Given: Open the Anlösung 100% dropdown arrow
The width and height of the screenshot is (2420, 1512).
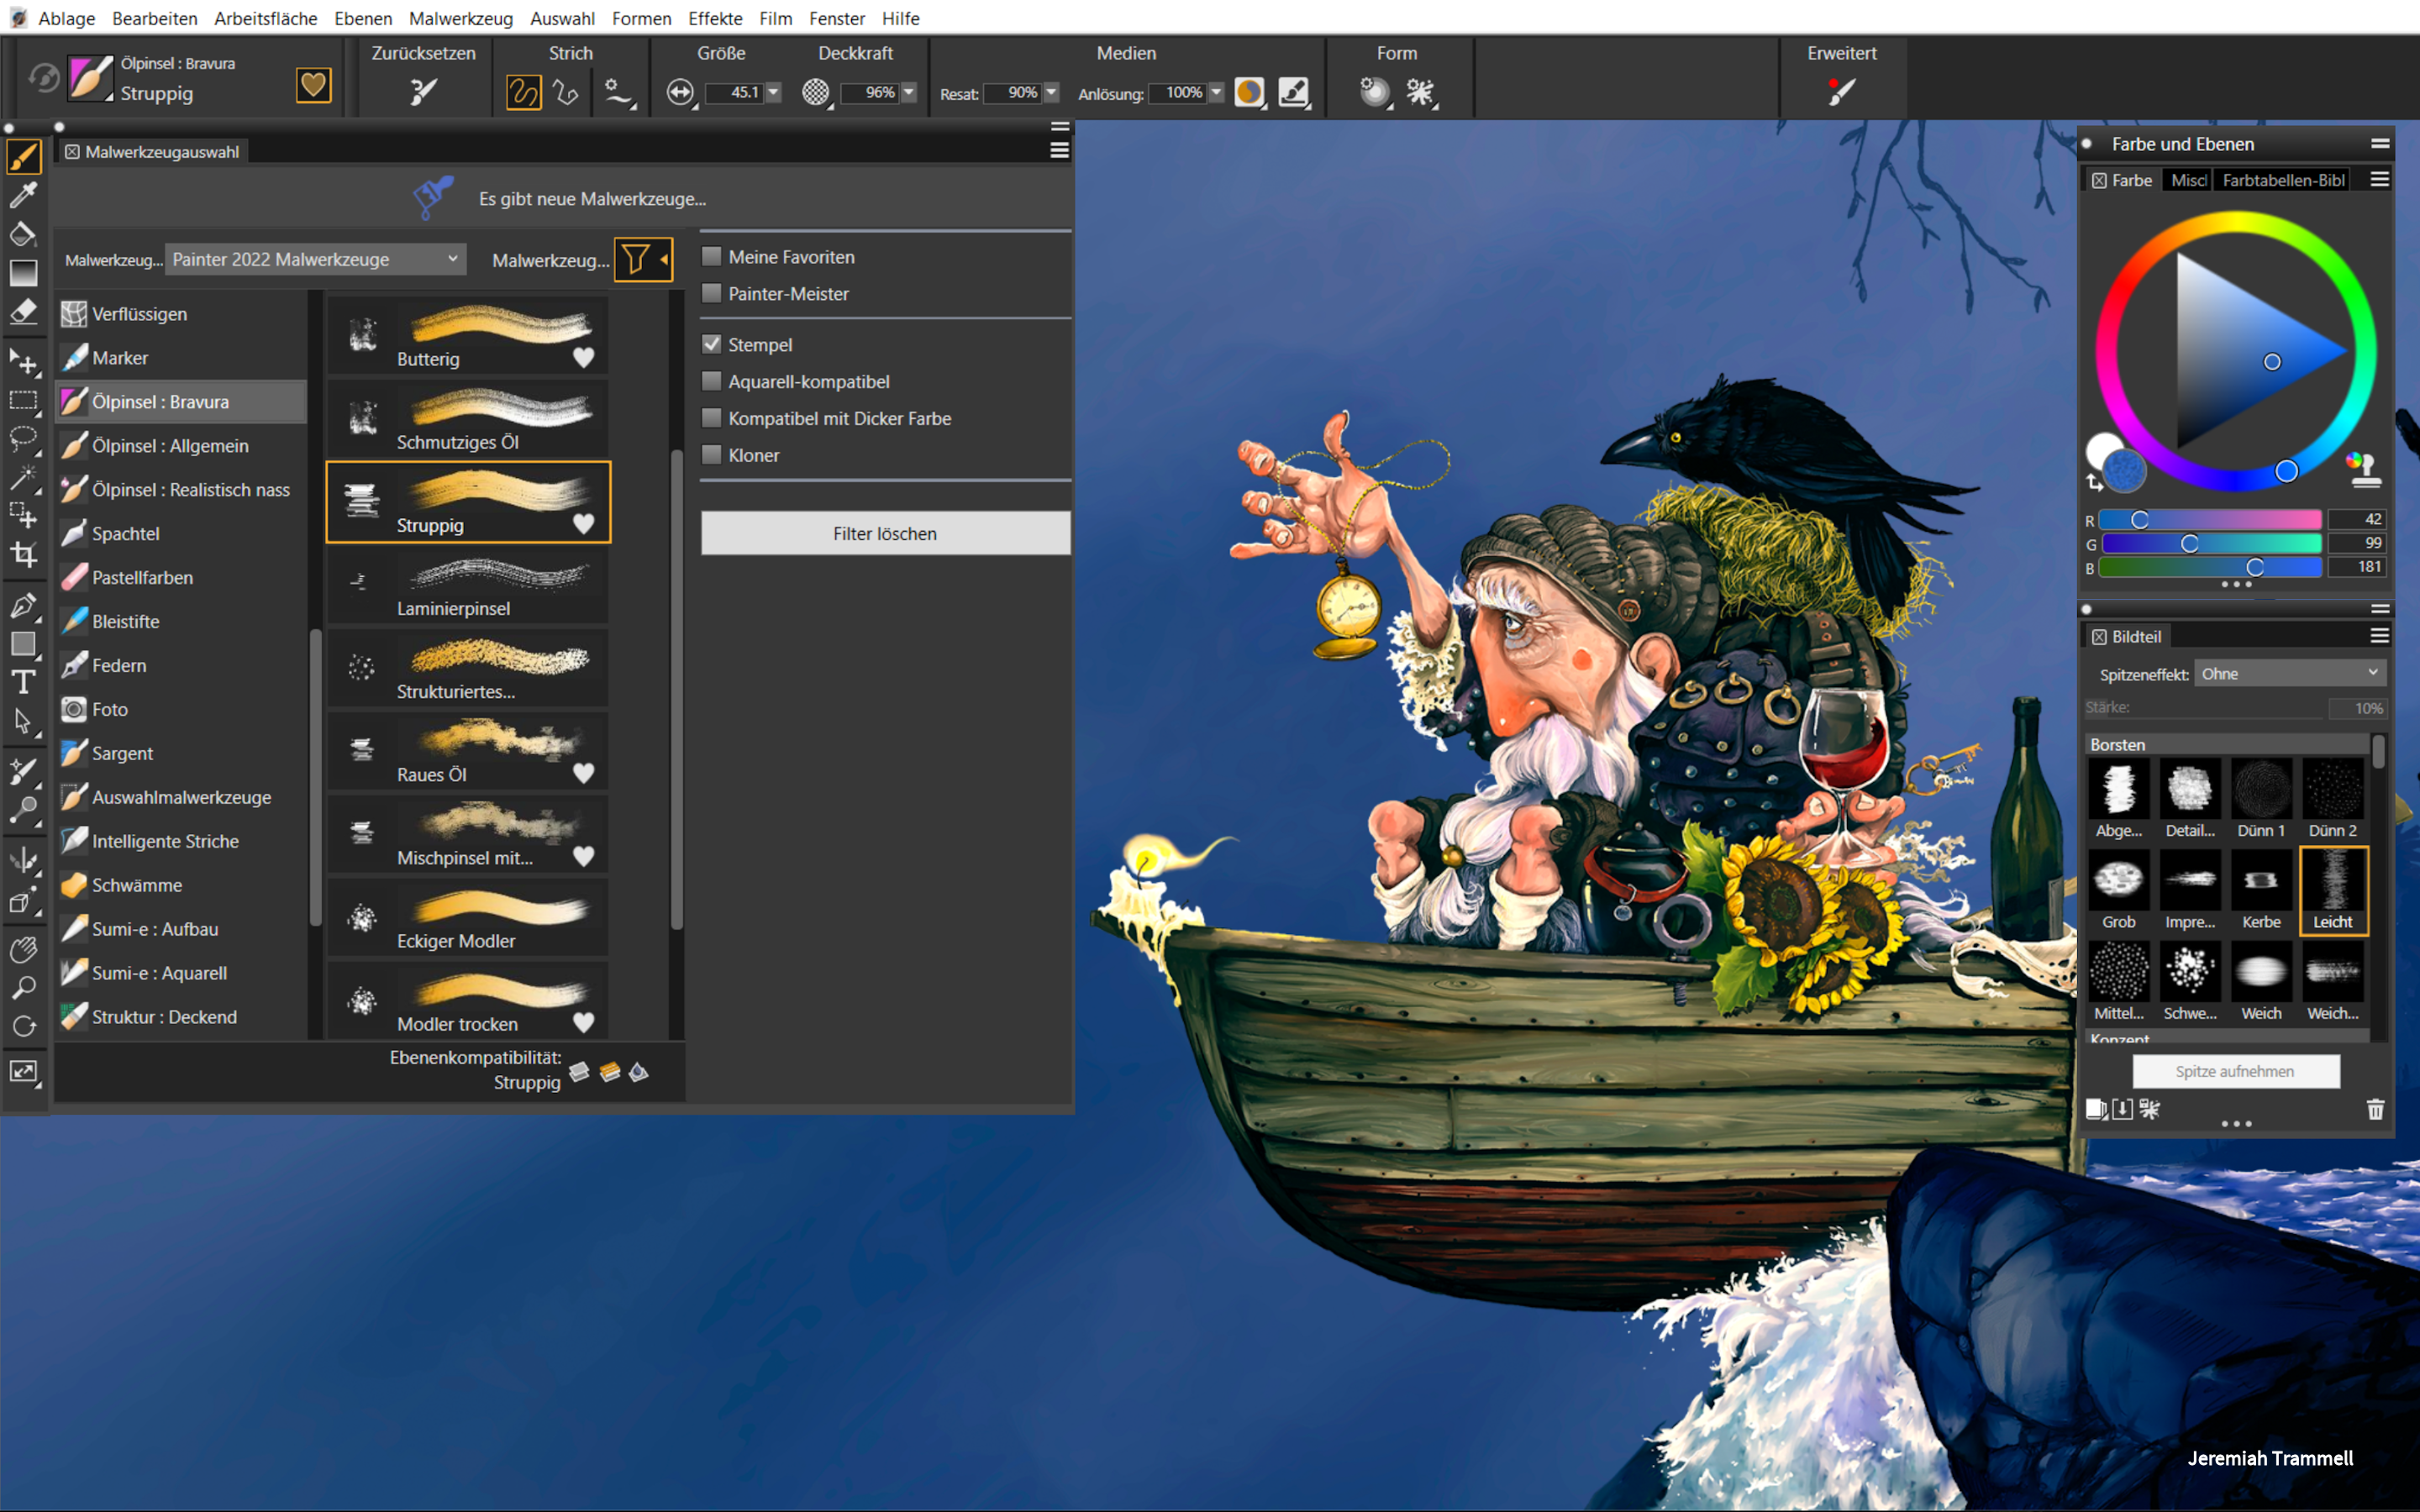Looking at the screenshot, I should click(x=1216, y=92).
